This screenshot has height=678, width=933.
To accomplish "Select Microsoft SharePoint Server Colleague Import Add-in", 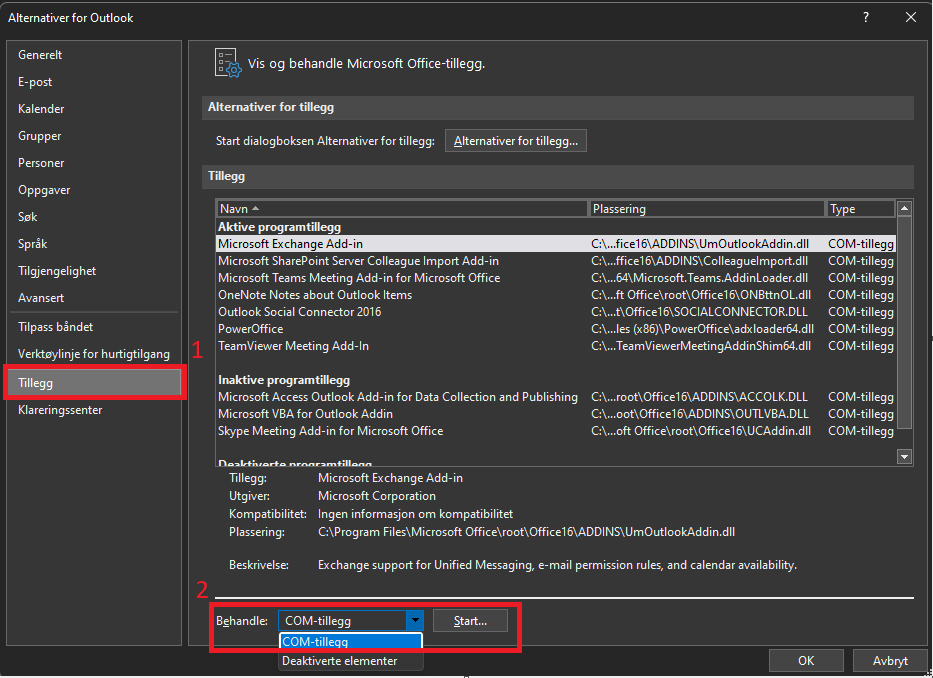I will 556,261.
